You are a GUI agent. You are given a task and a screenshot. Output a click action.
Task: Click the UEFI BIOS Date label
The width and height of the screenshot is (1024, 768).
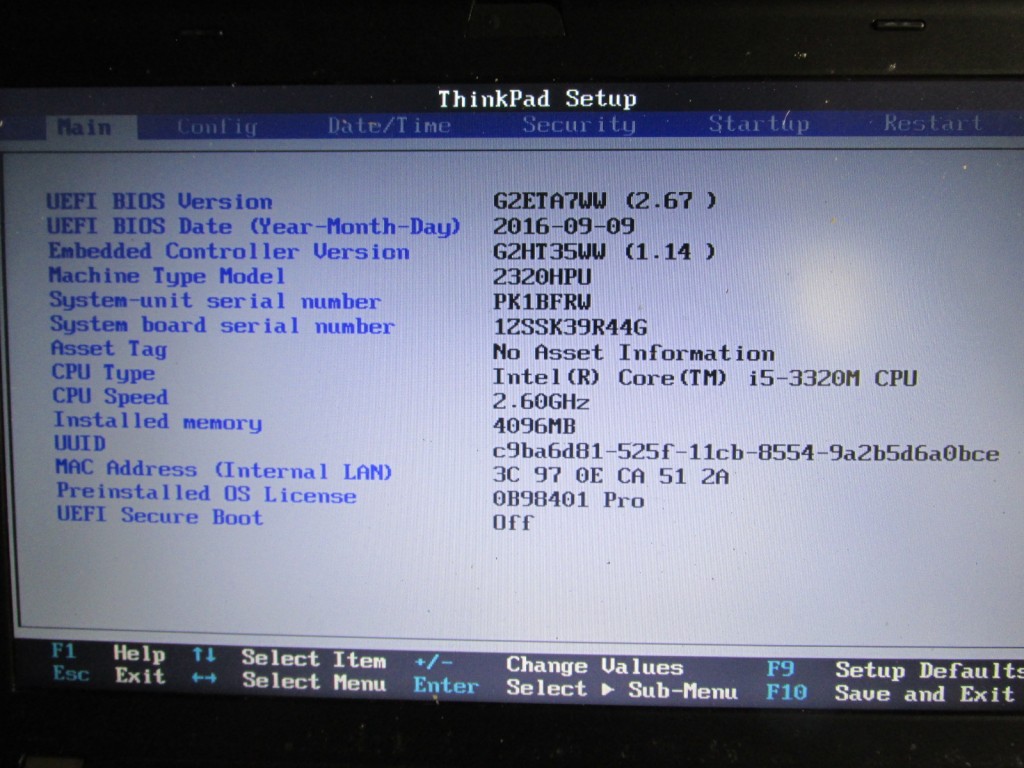(254, 227)
